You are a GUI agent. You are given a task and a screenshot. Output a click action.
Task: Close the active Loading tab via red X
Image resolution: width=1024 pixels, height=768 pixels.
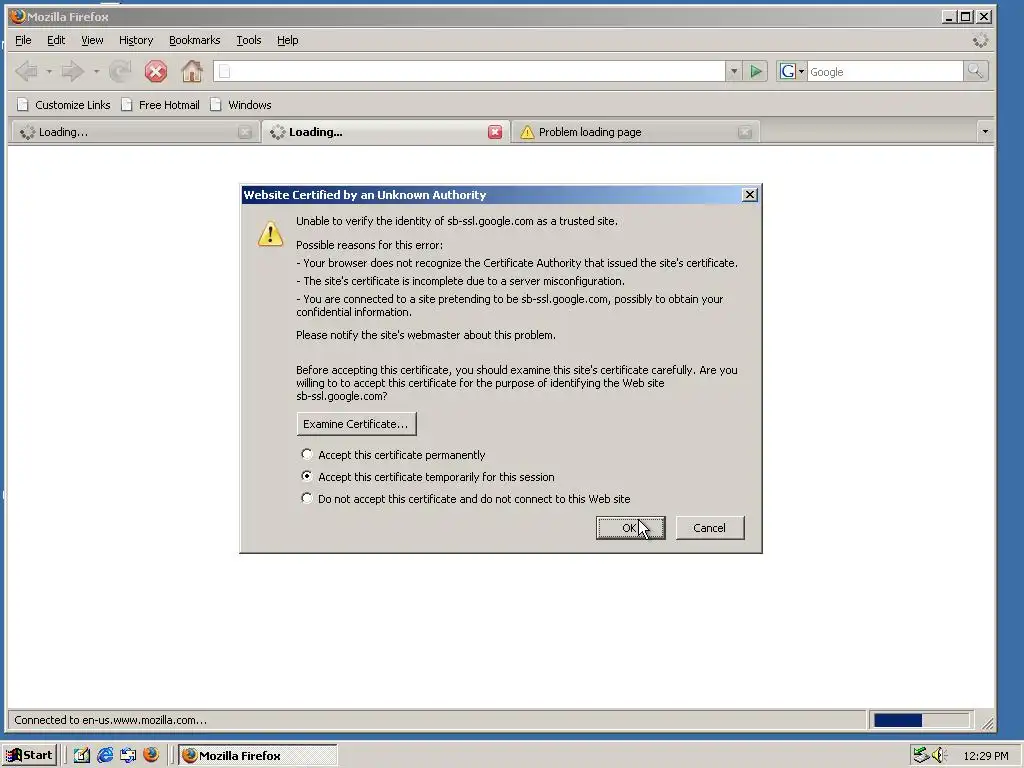coord(495,132)
